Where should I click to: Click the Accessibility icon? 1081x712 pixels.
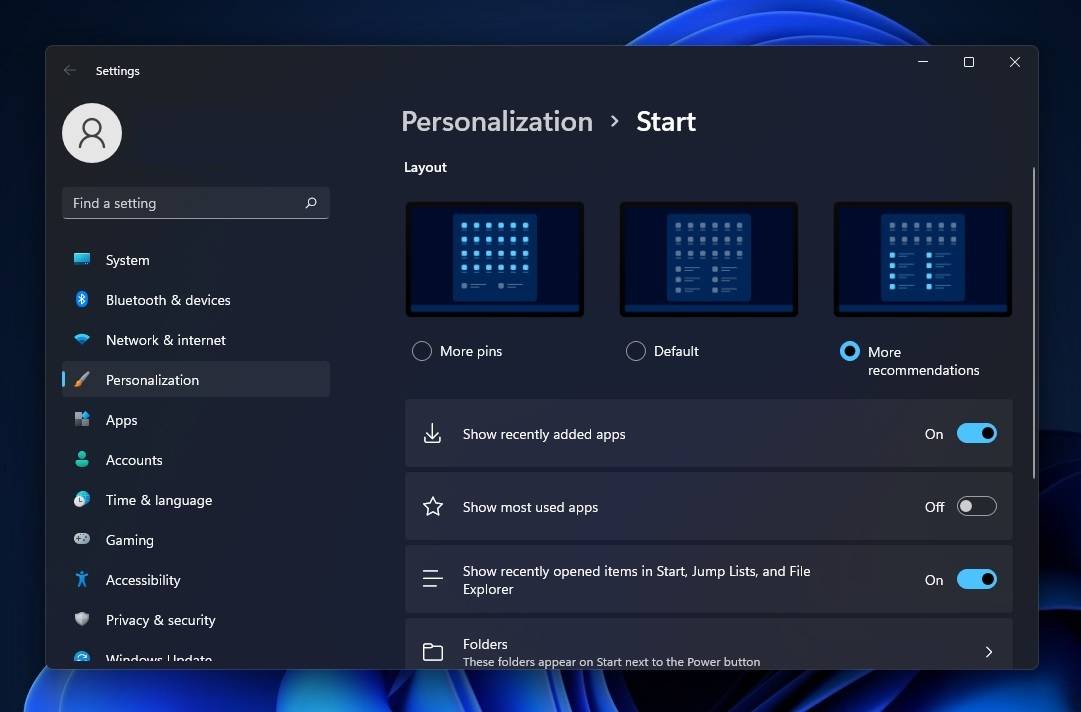(x=81, y=579)
